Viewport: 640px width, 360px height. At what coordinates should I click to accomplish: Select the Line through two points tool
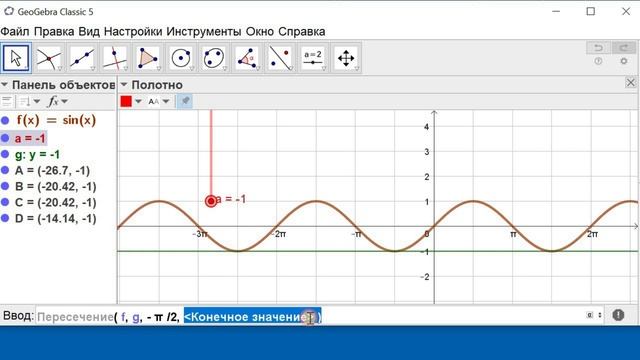pos(82,58)
